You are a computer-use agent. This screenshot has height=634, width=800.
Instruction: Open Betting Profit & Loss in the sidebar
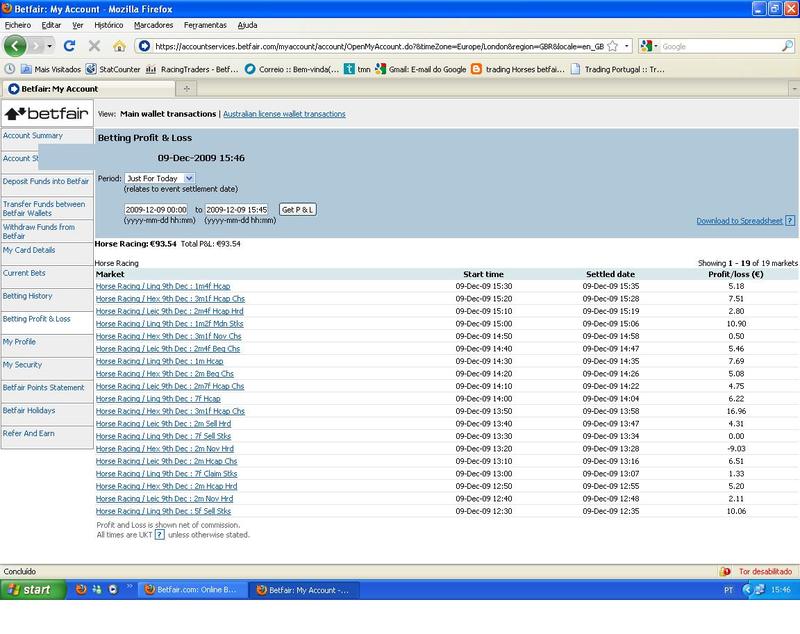coord(37,319)
